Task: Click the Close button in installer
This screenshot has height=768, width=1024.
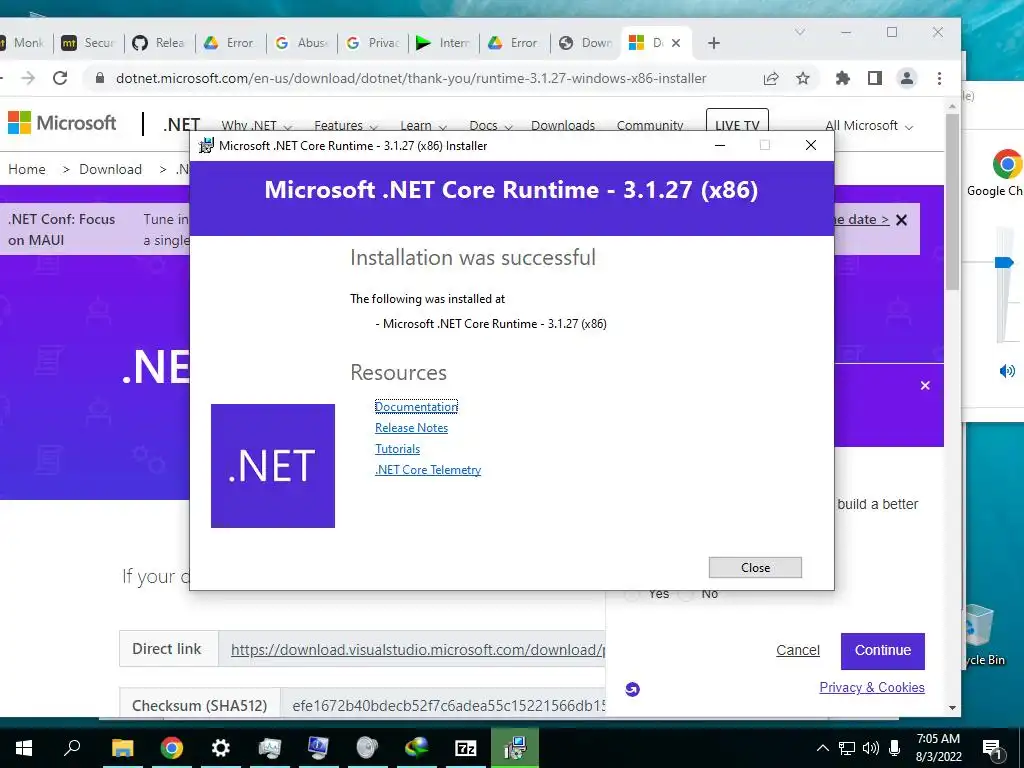Action: click(755, 568)
